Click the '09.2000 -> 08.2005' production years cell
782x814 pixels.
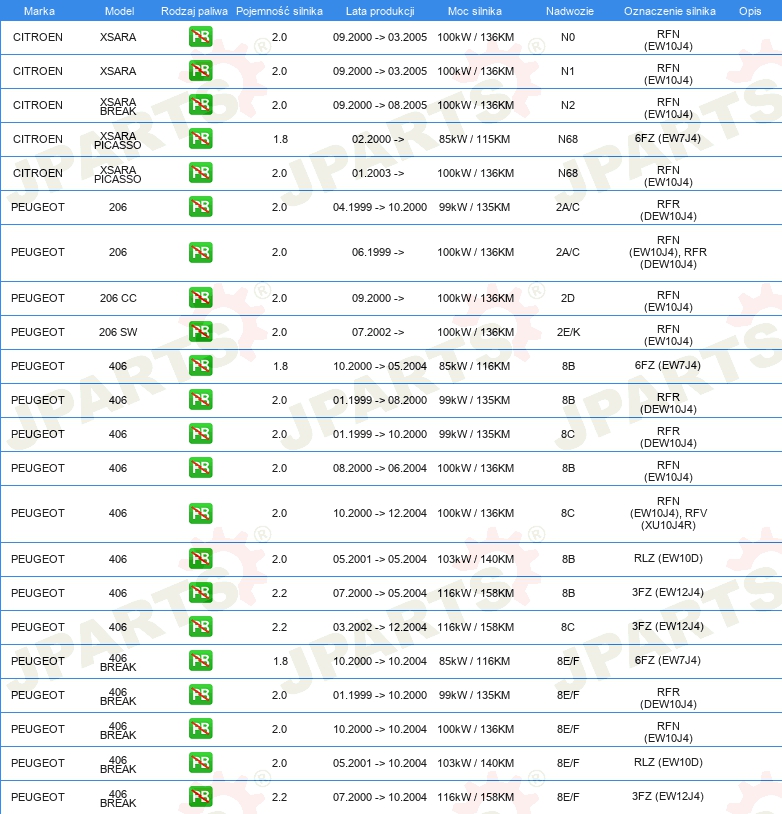pos(380,105)
